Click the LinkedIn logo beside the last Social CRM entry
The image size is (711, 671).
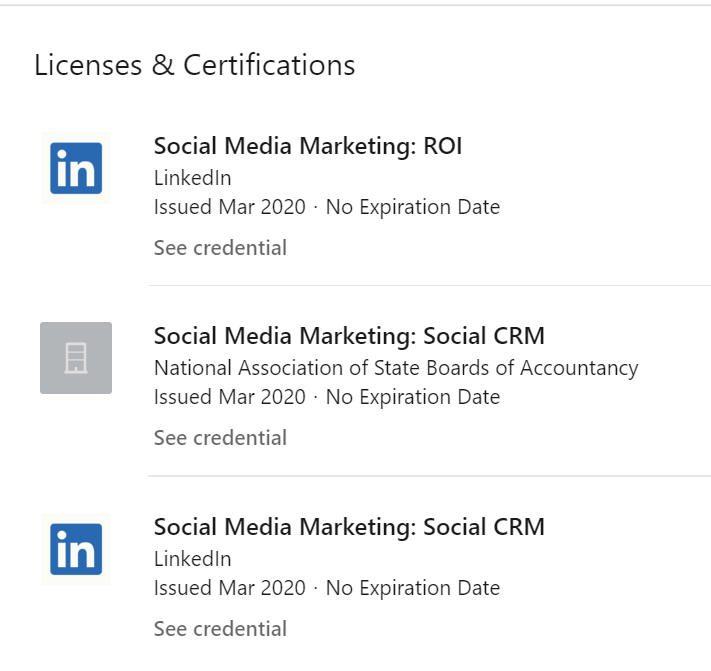tap(76, 549)
